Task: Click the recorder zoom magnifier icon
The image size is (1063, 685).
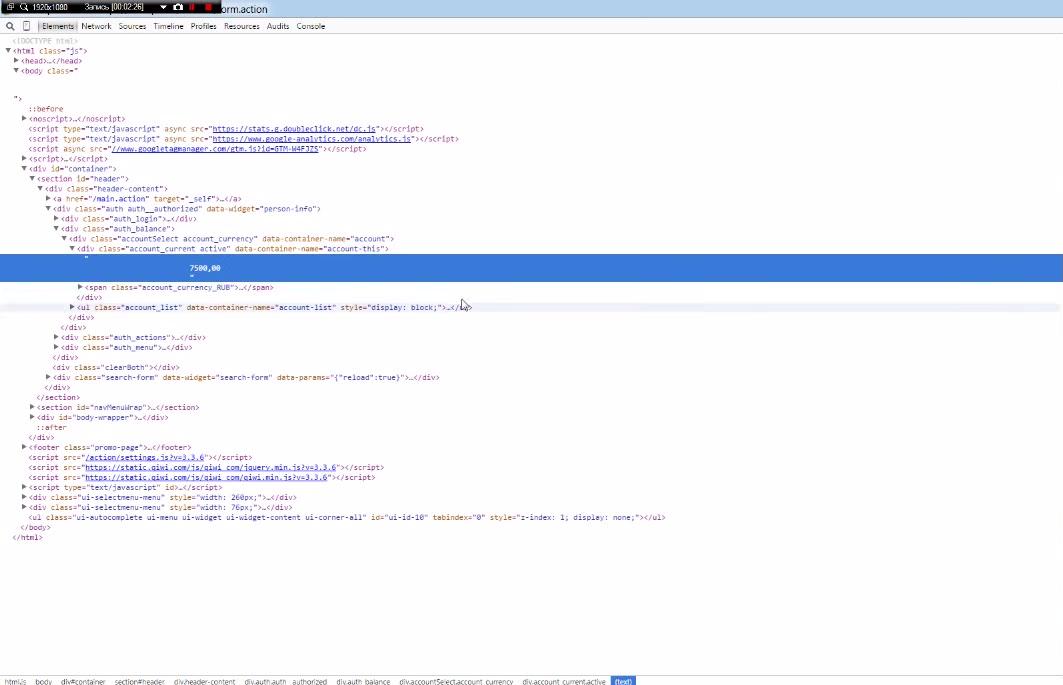Action: [24, 7]
